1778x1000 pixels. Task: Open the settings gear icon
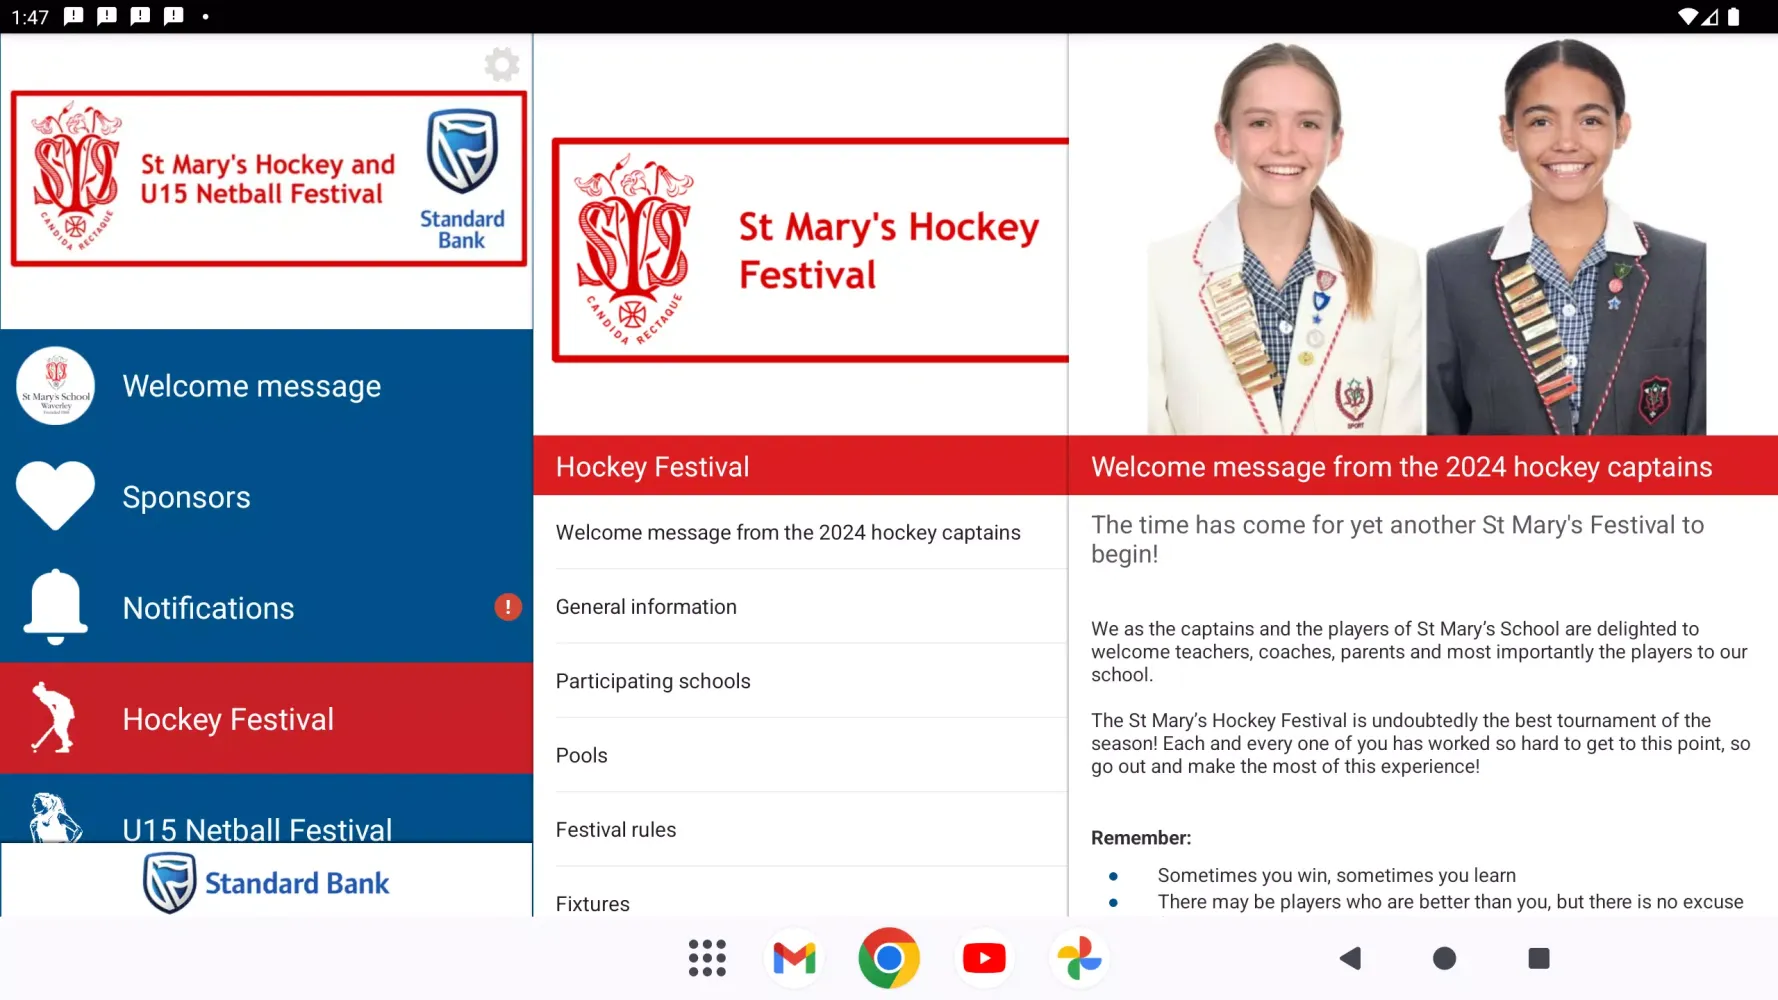[x=502, y=65]
